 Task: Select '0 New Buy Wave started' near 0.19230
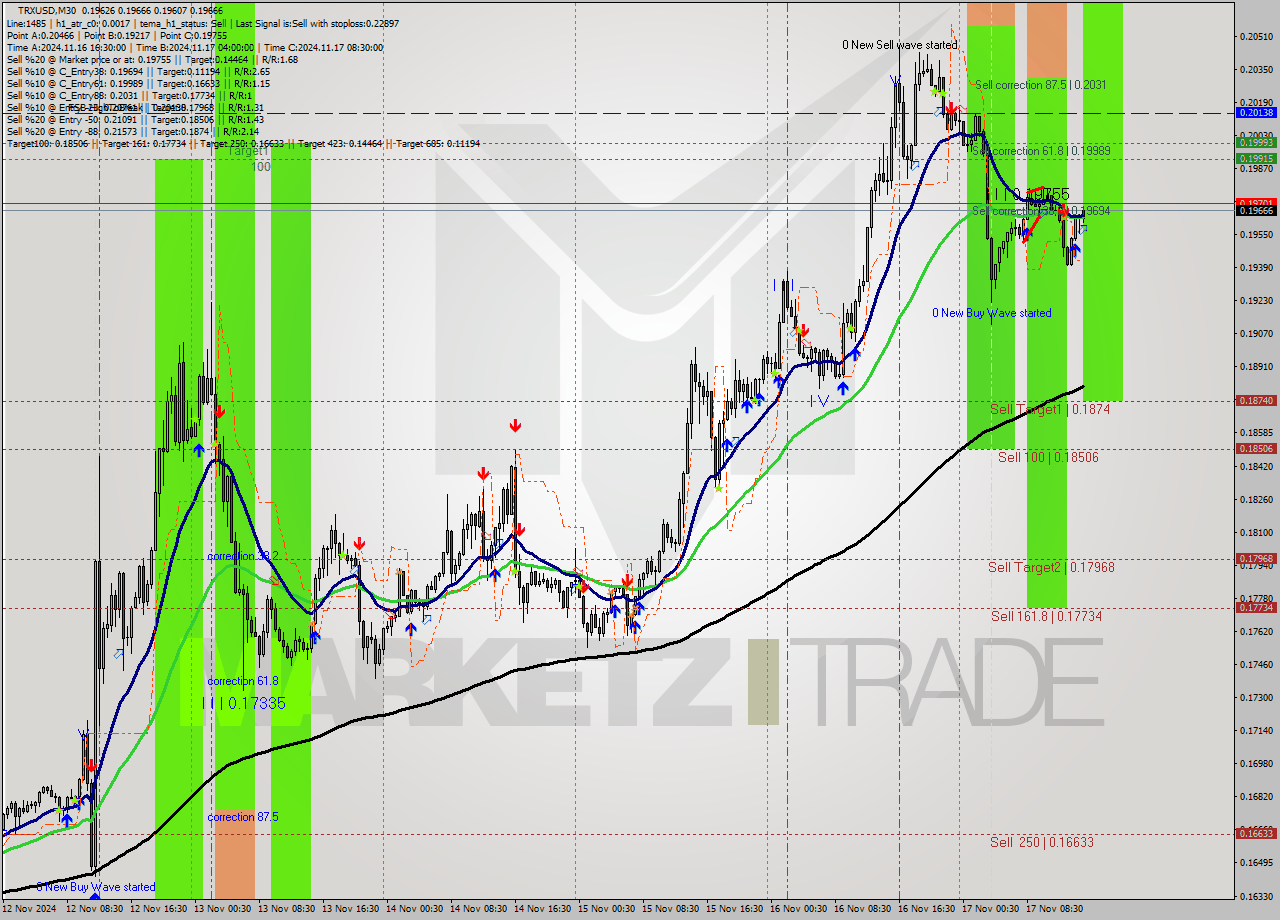click(991, 313)
